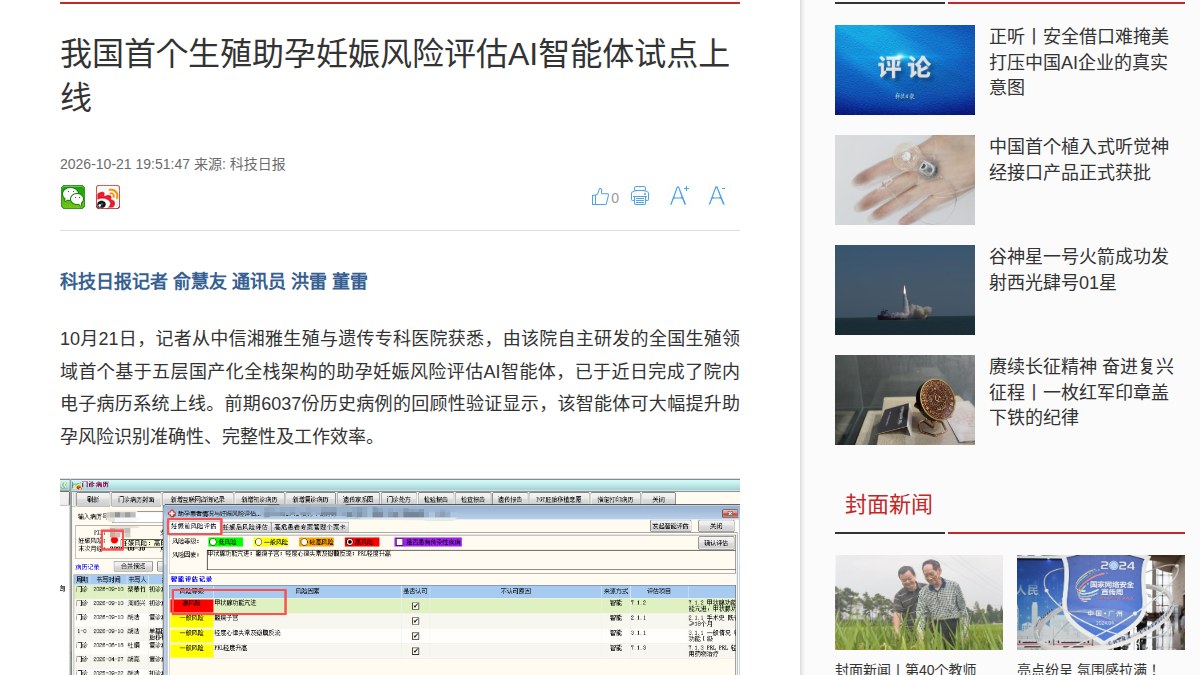The image size is (1200, 675).
Task: Share the article via the WeChat icon
Action: (73, 197)
